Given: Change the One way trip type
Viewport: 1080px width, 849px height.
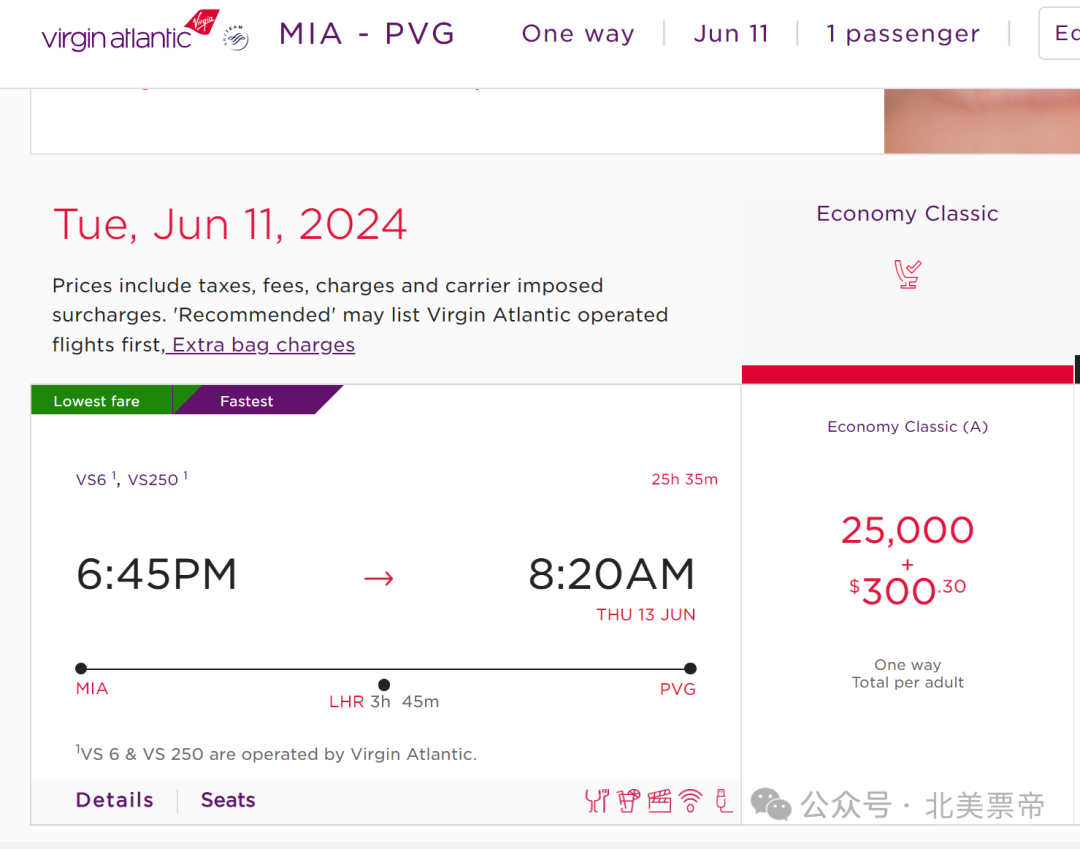Looking at the screenshot, I should tap(578, 33).
